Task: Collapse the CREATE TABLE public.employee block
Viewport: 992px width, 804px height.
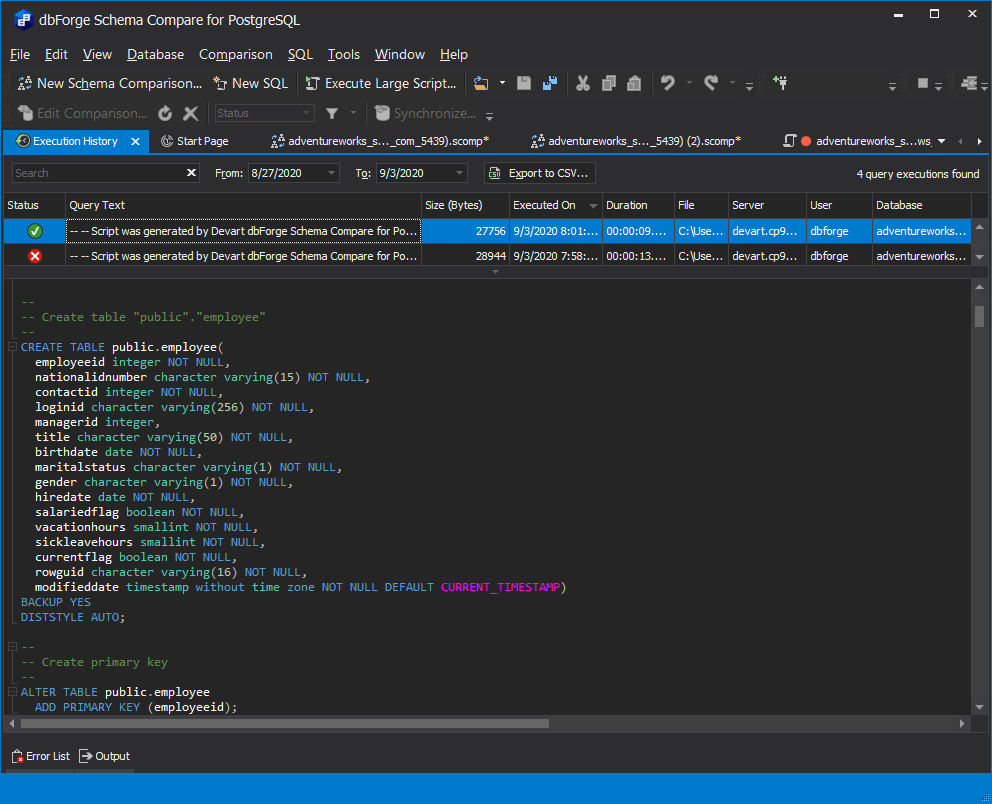Action: pyautogui.click(x=12, y=347)
